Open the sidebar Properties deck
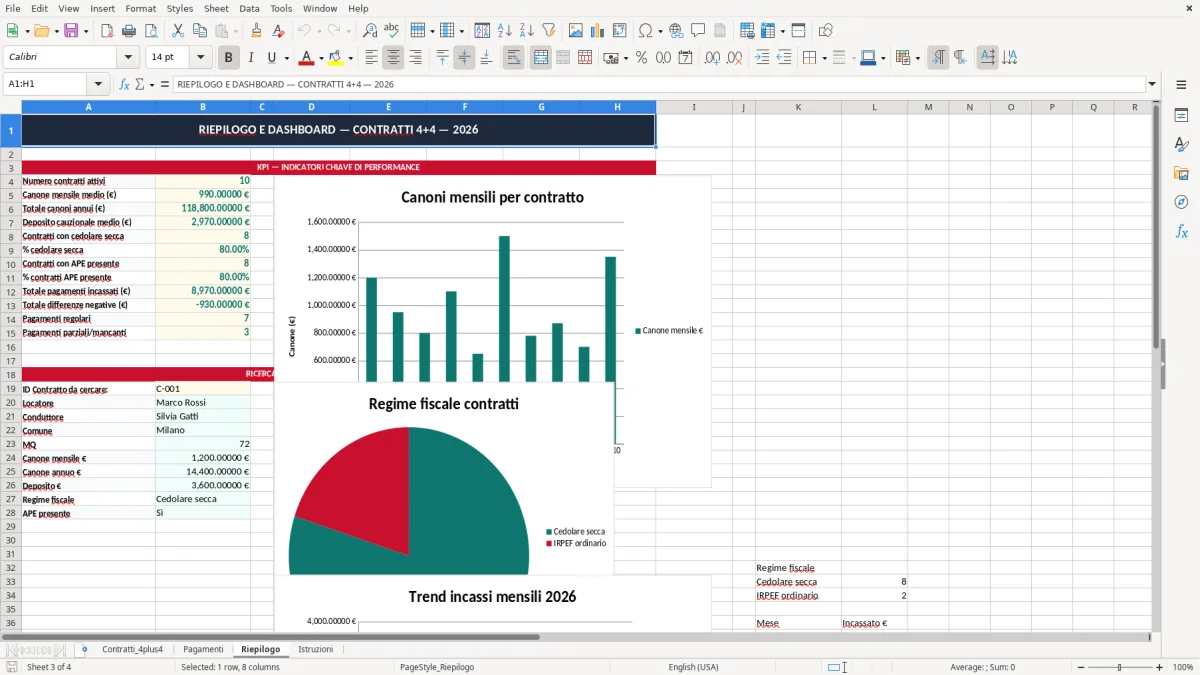1200x675 pixels. (1181, 115)
